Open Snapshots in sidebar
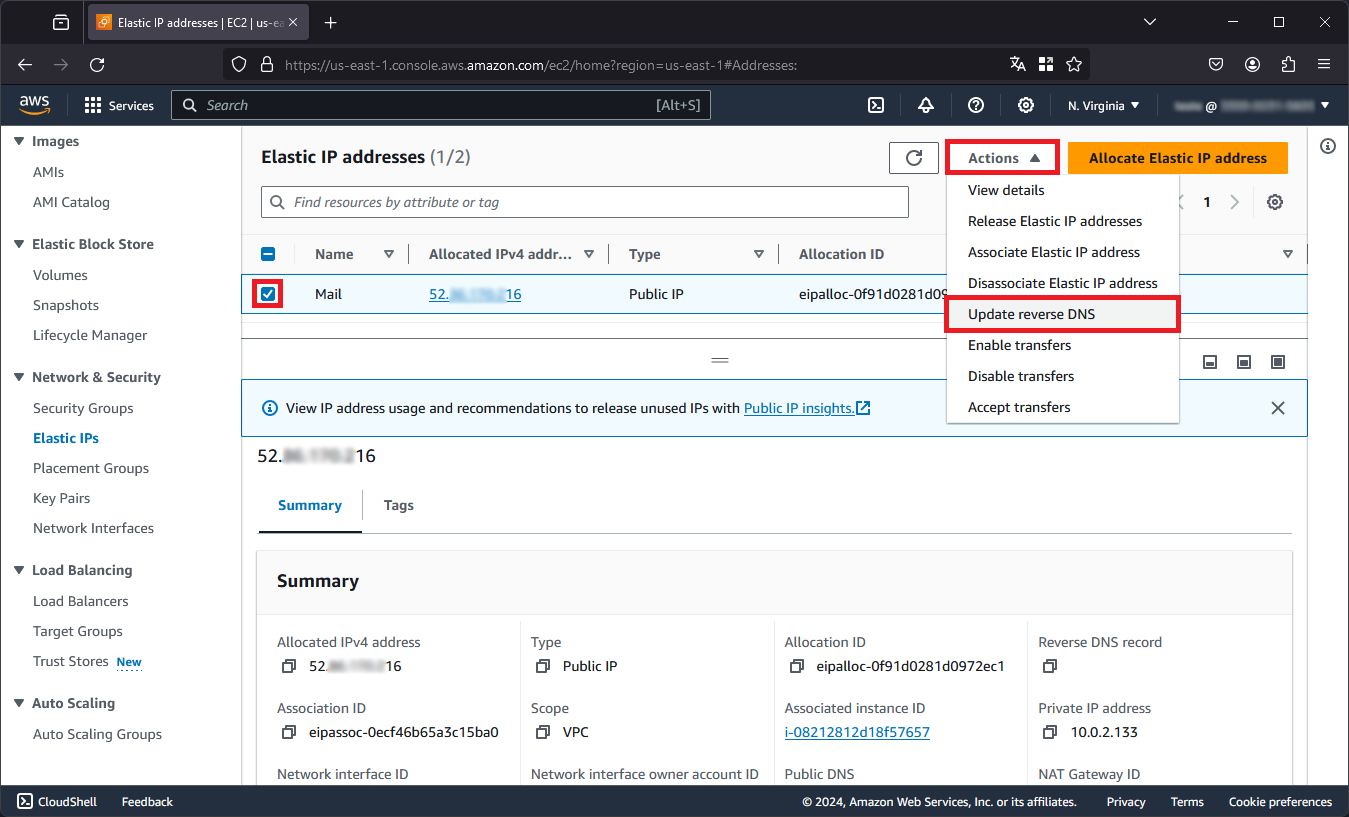Image resolution: width=1349 pixels, height=817 pixels. (66, 305)
